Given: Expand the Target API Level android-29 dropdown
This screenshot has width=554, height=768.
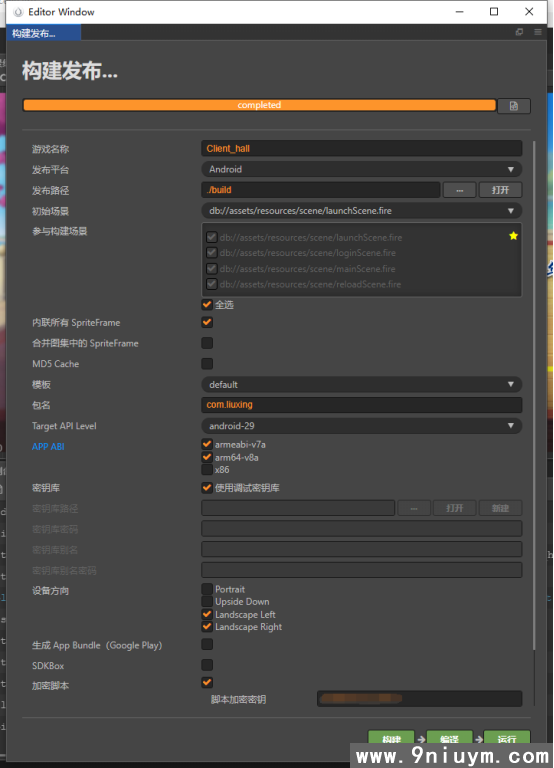Looking at the screenshot, I should tap(361, 426).
